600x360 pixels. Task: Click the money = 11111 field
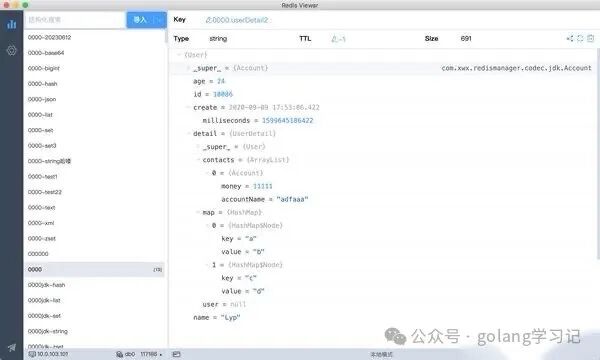pyautogui.click(x=246, y=186)
